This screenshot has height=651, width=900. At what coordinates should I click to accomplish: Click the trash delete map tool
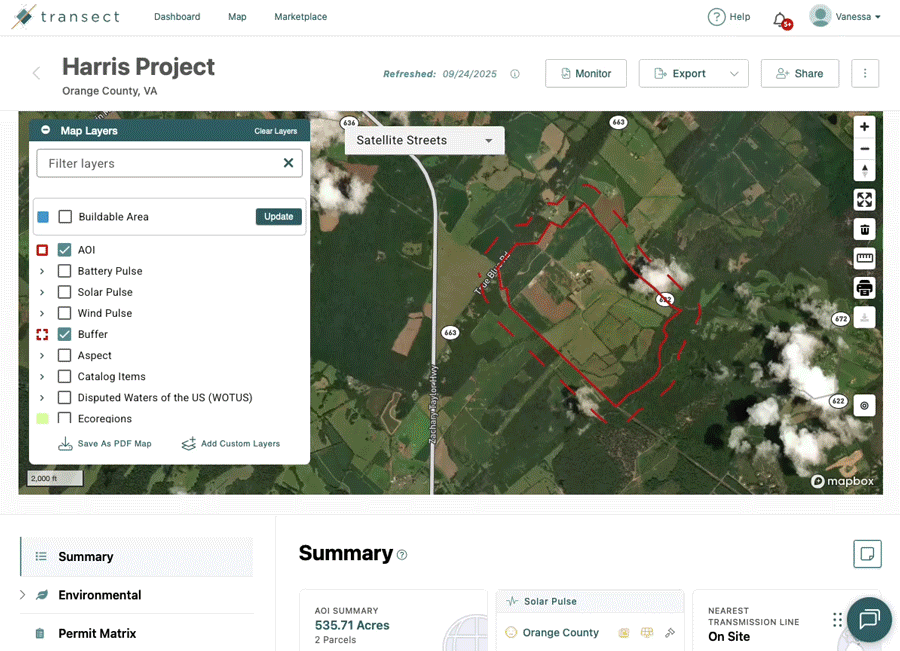point(864,230)
